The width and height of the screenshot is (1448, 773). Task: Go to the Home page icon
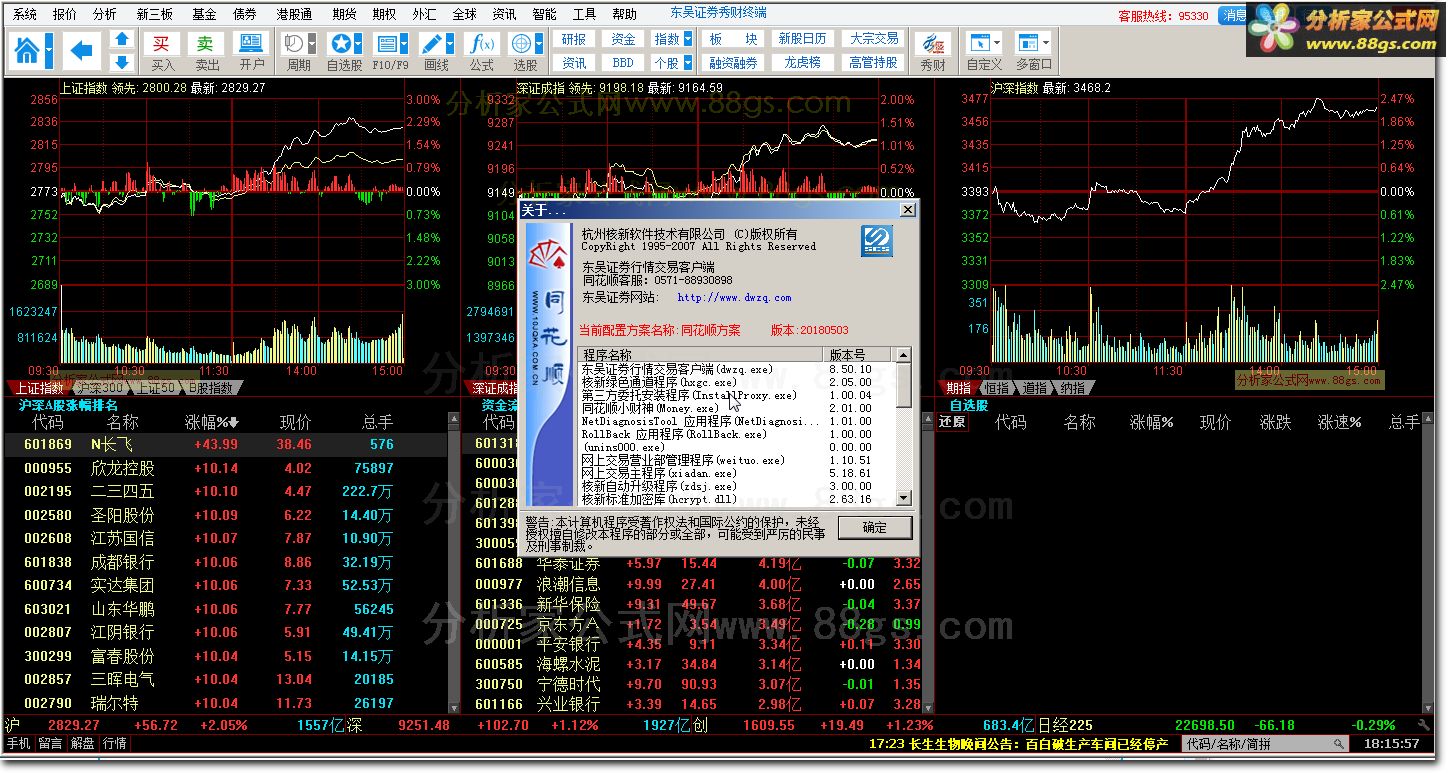point(27,50)
